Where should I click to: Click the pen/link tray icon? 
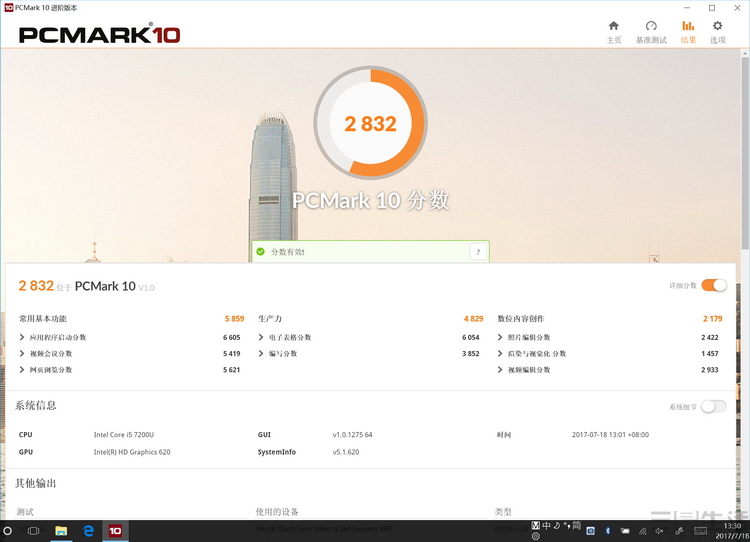(x=679, y=531)
